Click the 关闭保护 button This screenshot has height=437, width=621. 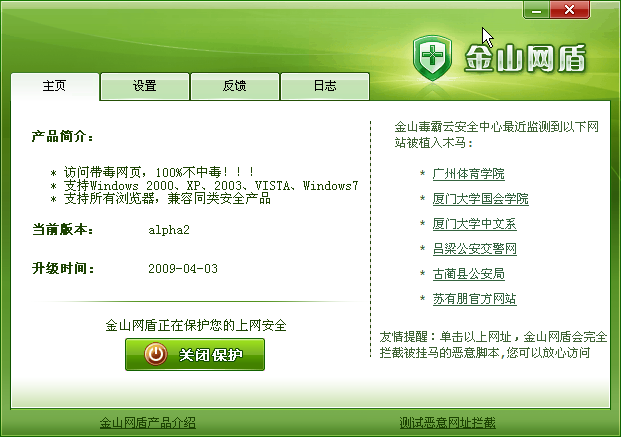tap(195, 355)
